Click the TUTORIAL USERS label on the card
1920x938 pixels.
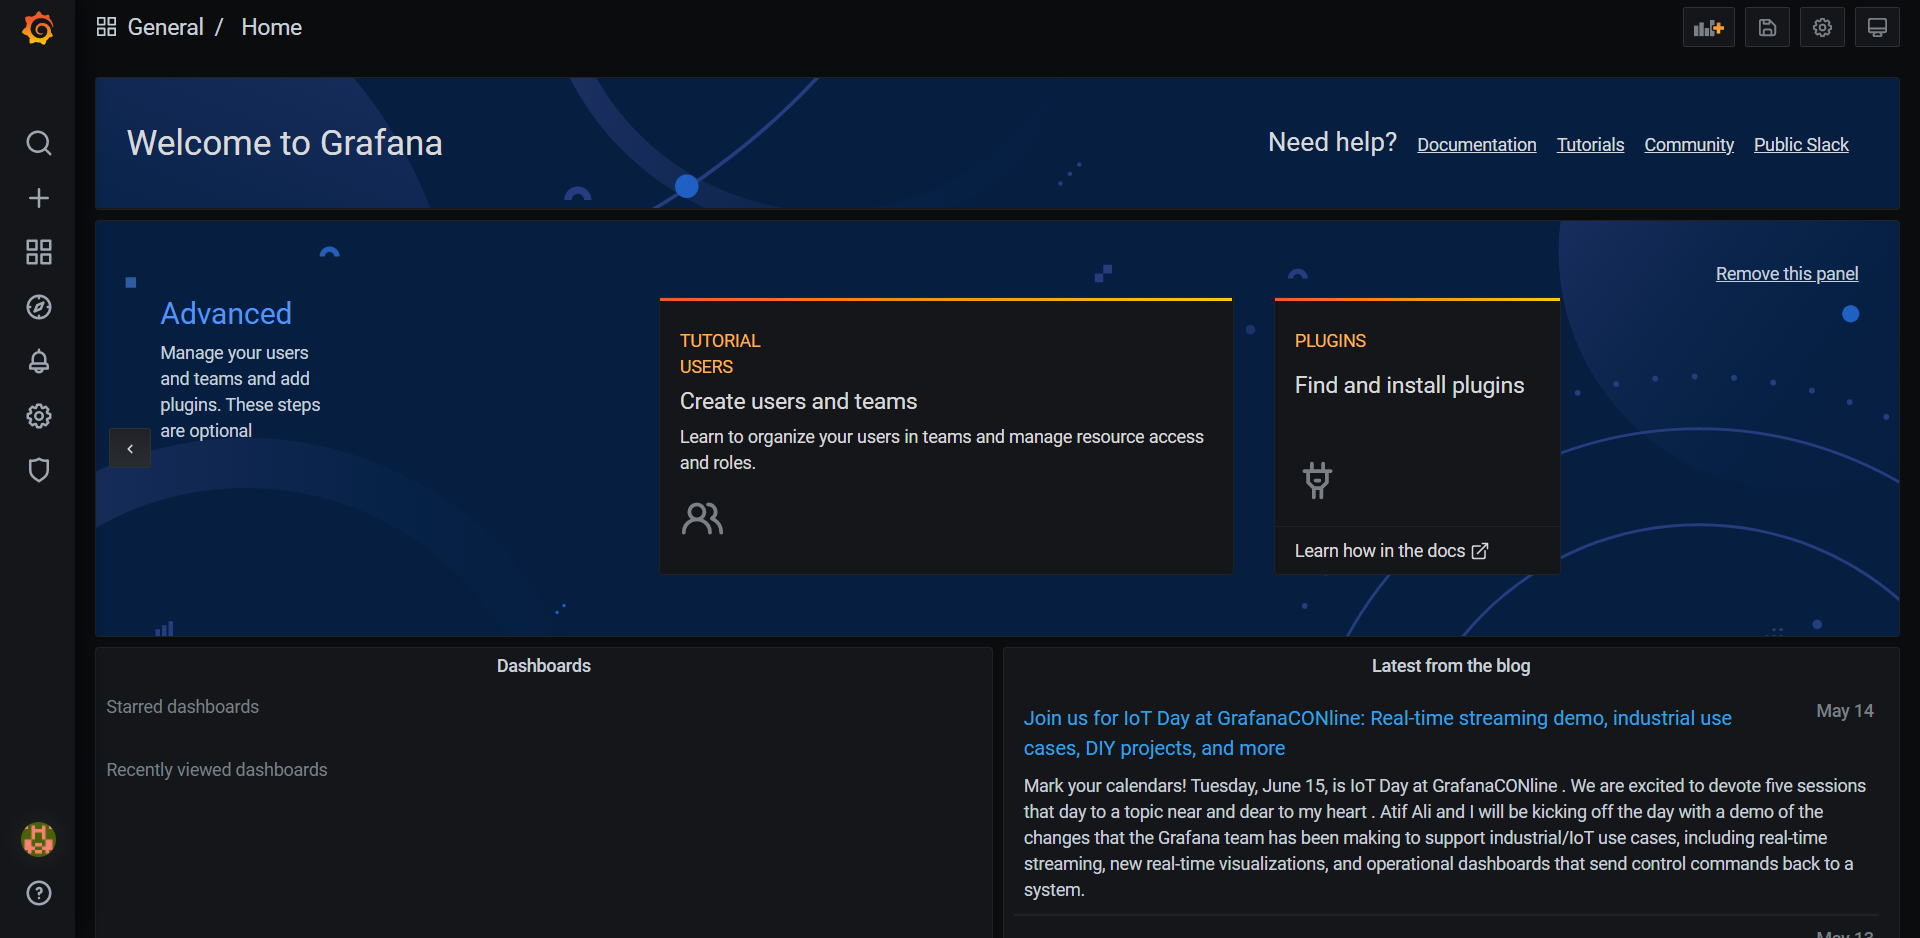[720, 354]
